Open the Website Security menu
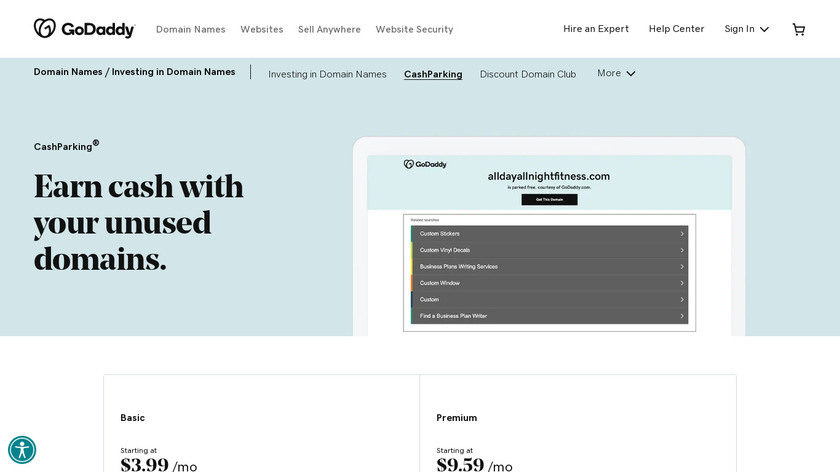Viewport: 840px width, 472px height. coord(414,29)
